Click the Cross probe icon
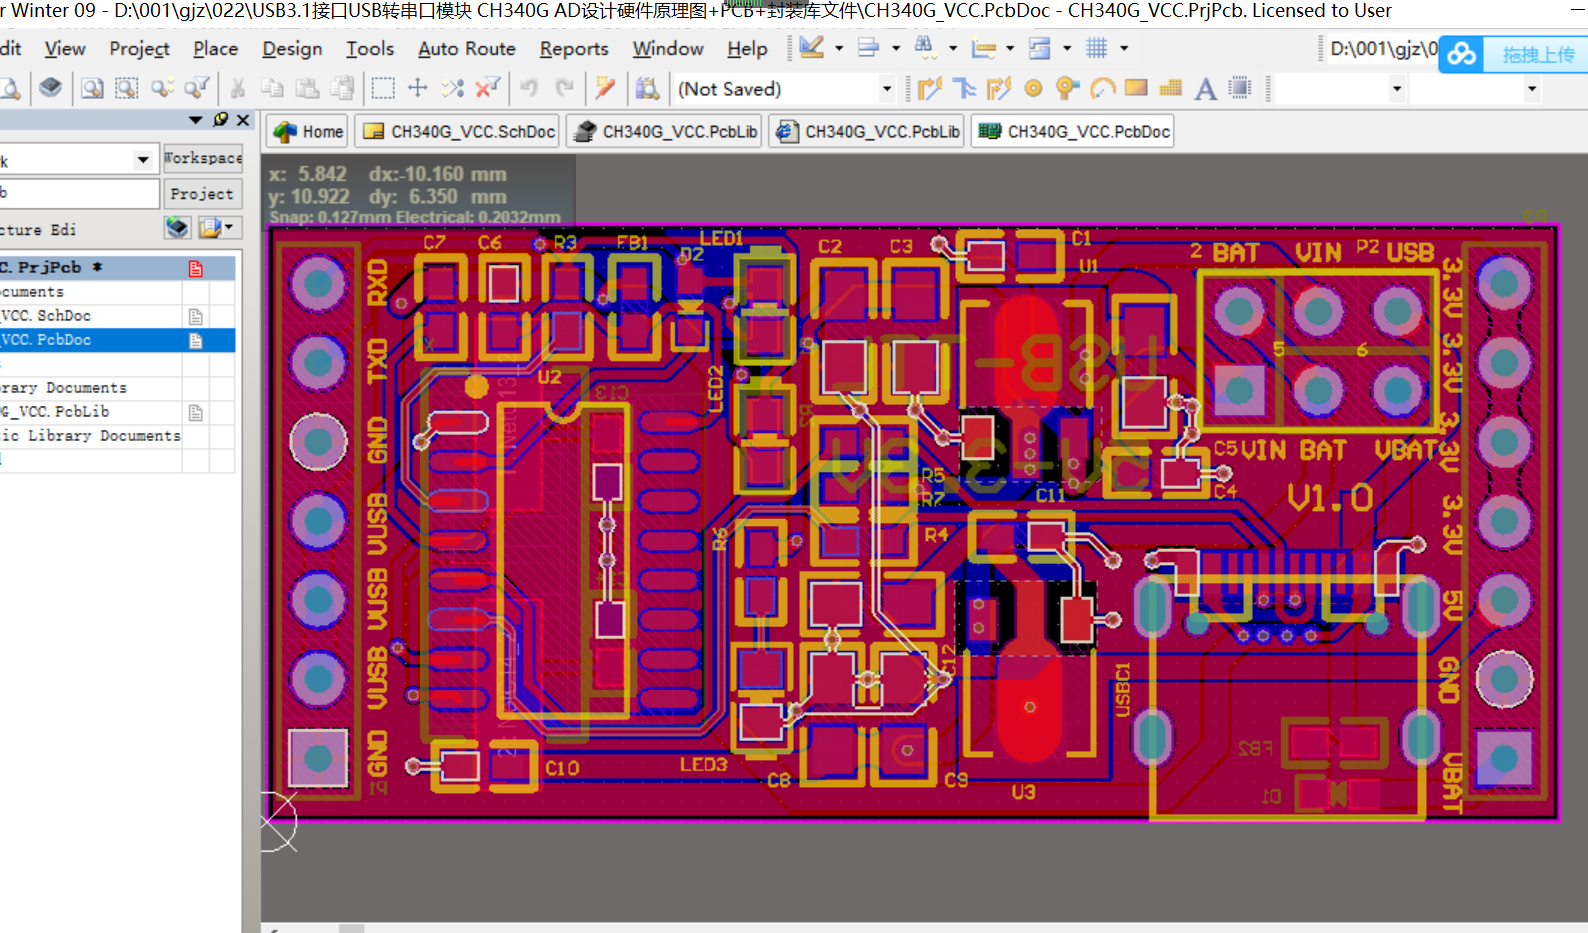 coord(605,88)
